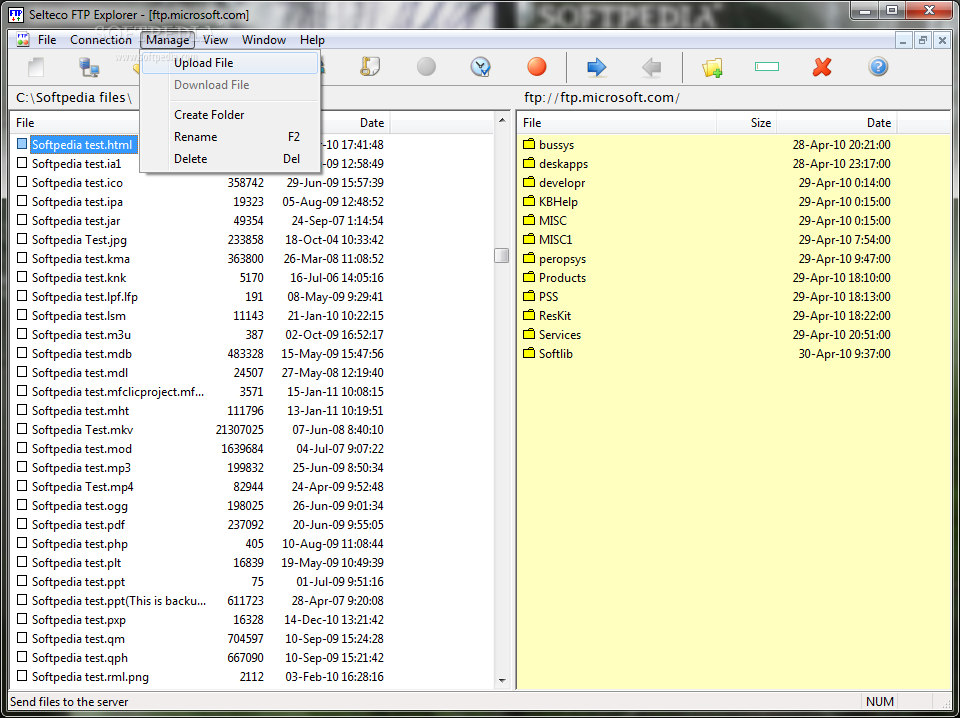This screenshot has width=960, height=718.
Task: Click the local file list scrollbar thumb
Action: point(502,255)
